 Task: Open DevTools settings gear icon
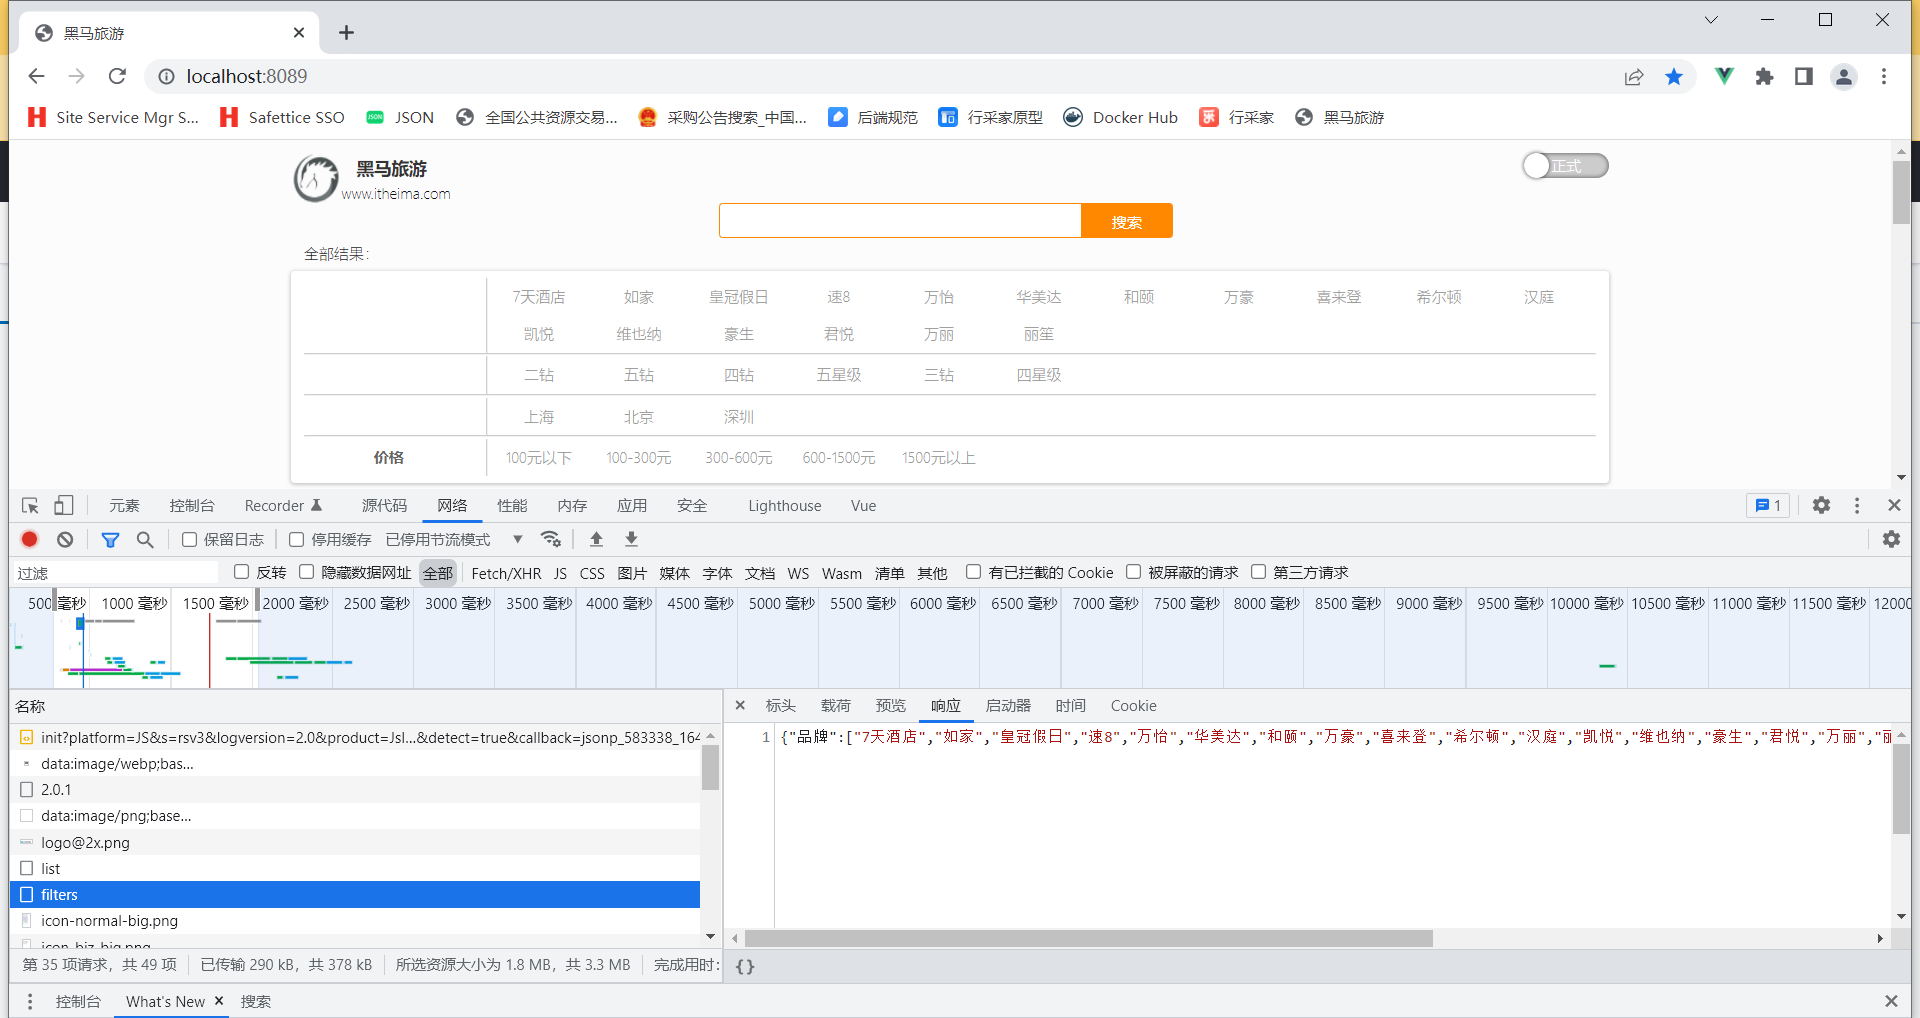tap(1821, 505)
